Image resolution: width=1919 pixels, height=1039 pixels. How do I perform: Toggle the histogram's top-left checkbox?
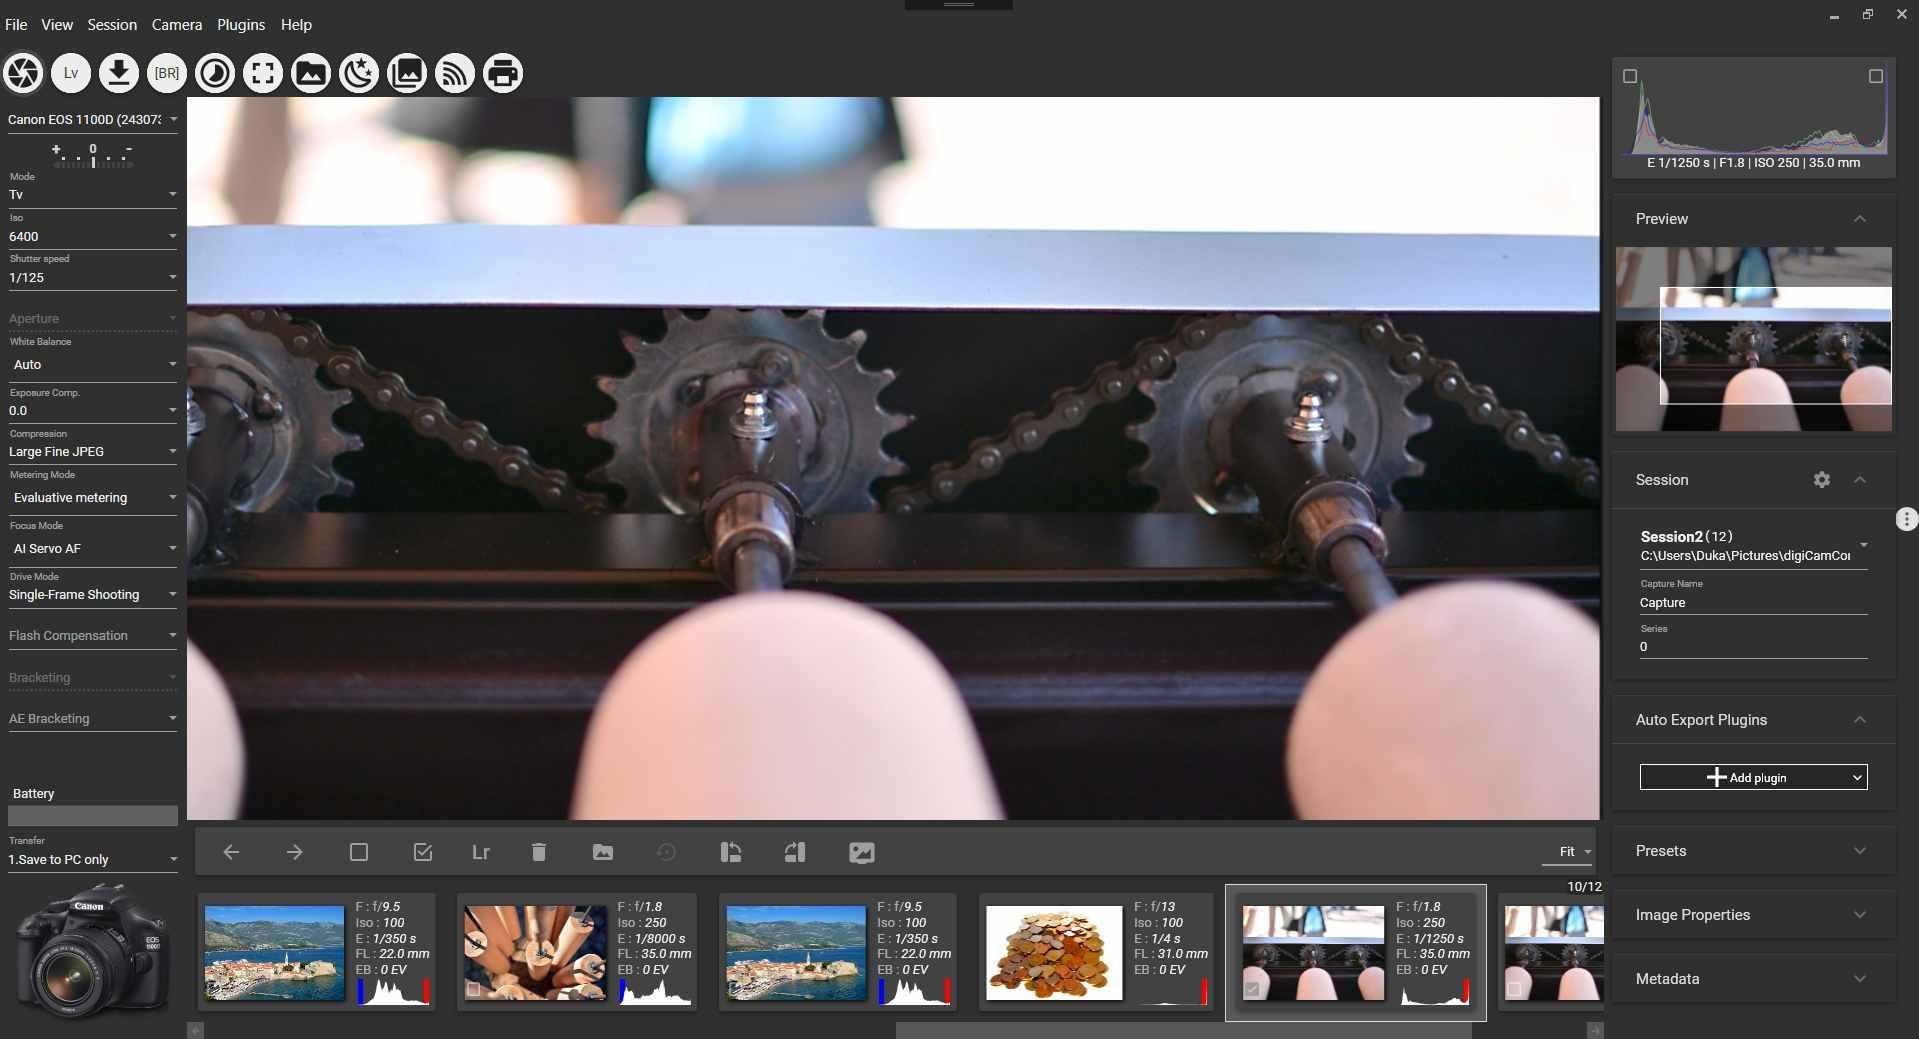point(1630,76)
